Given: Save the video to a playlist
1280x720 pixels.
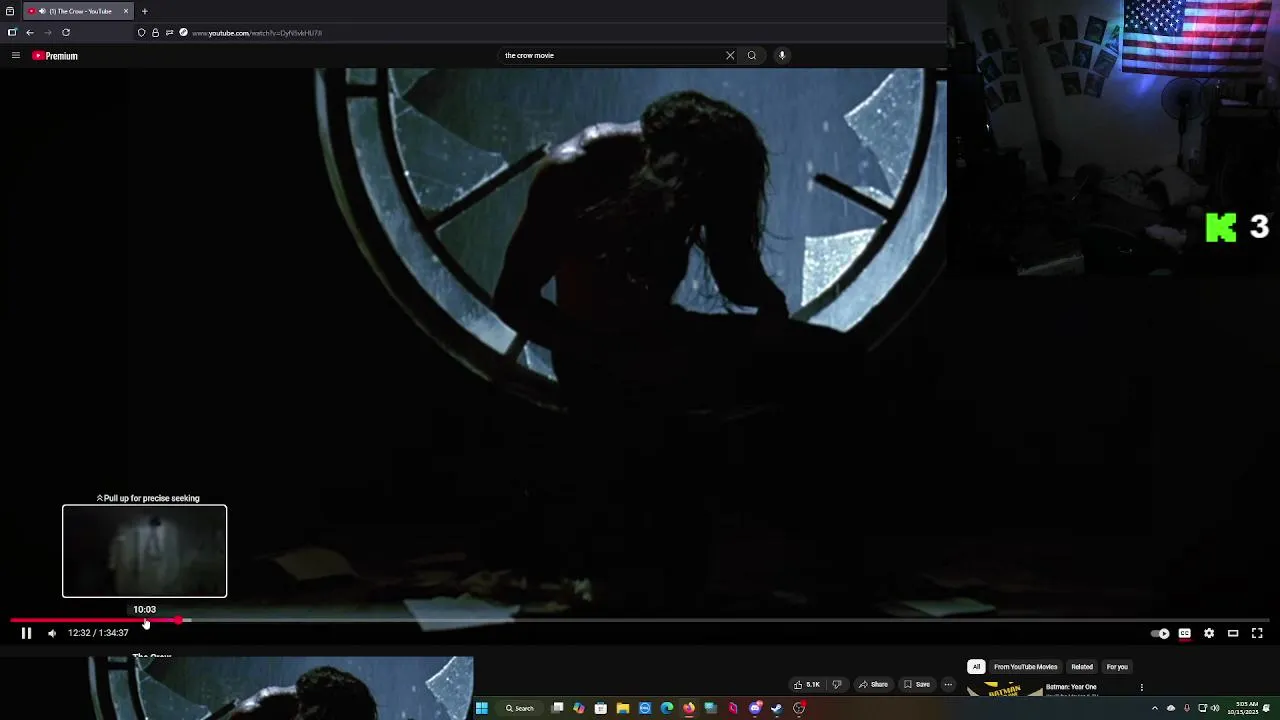Looking at the screenshot, I should 917,685.
